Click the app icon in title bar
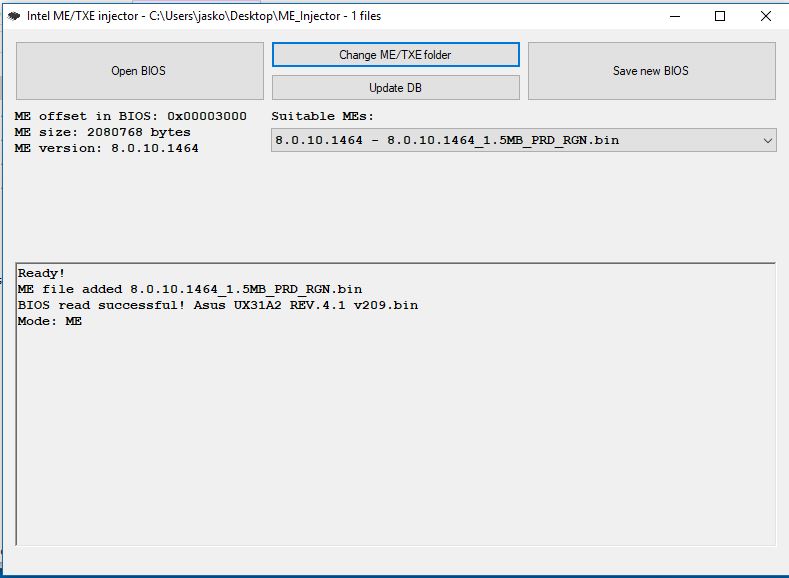Image resolution: width=789 pixels, height=578 pixels. point(14,16)
